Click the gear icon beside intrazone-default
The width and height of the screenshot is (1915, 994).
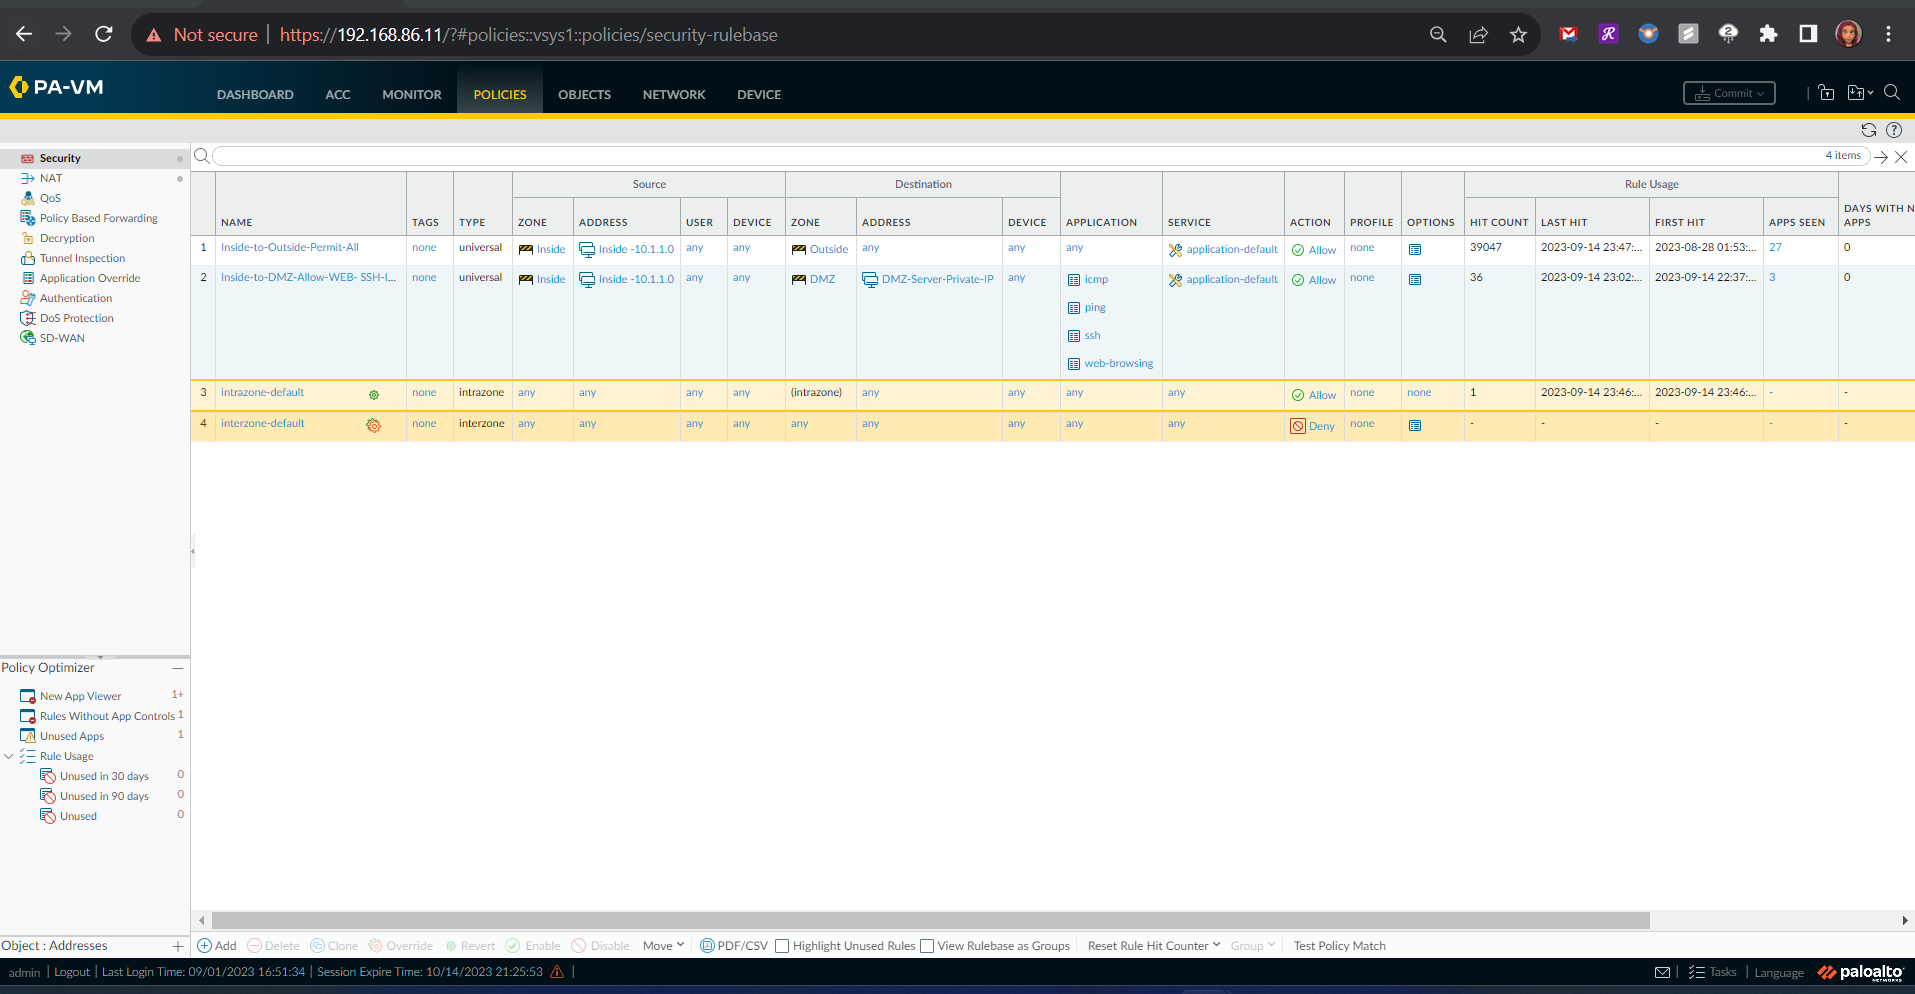coord(374,395)
